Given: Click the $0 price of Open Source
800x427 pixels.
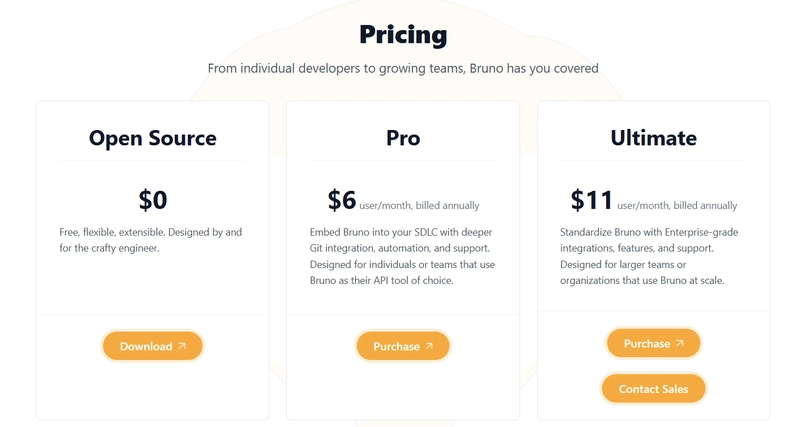Looking at the screenshot, I should pos(153,199).
